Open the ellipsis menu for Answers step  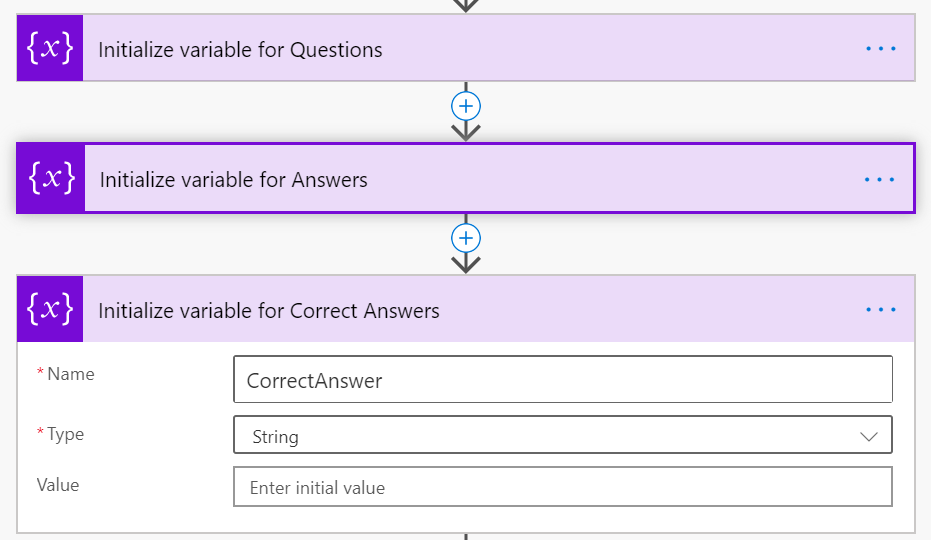point(879,179)
